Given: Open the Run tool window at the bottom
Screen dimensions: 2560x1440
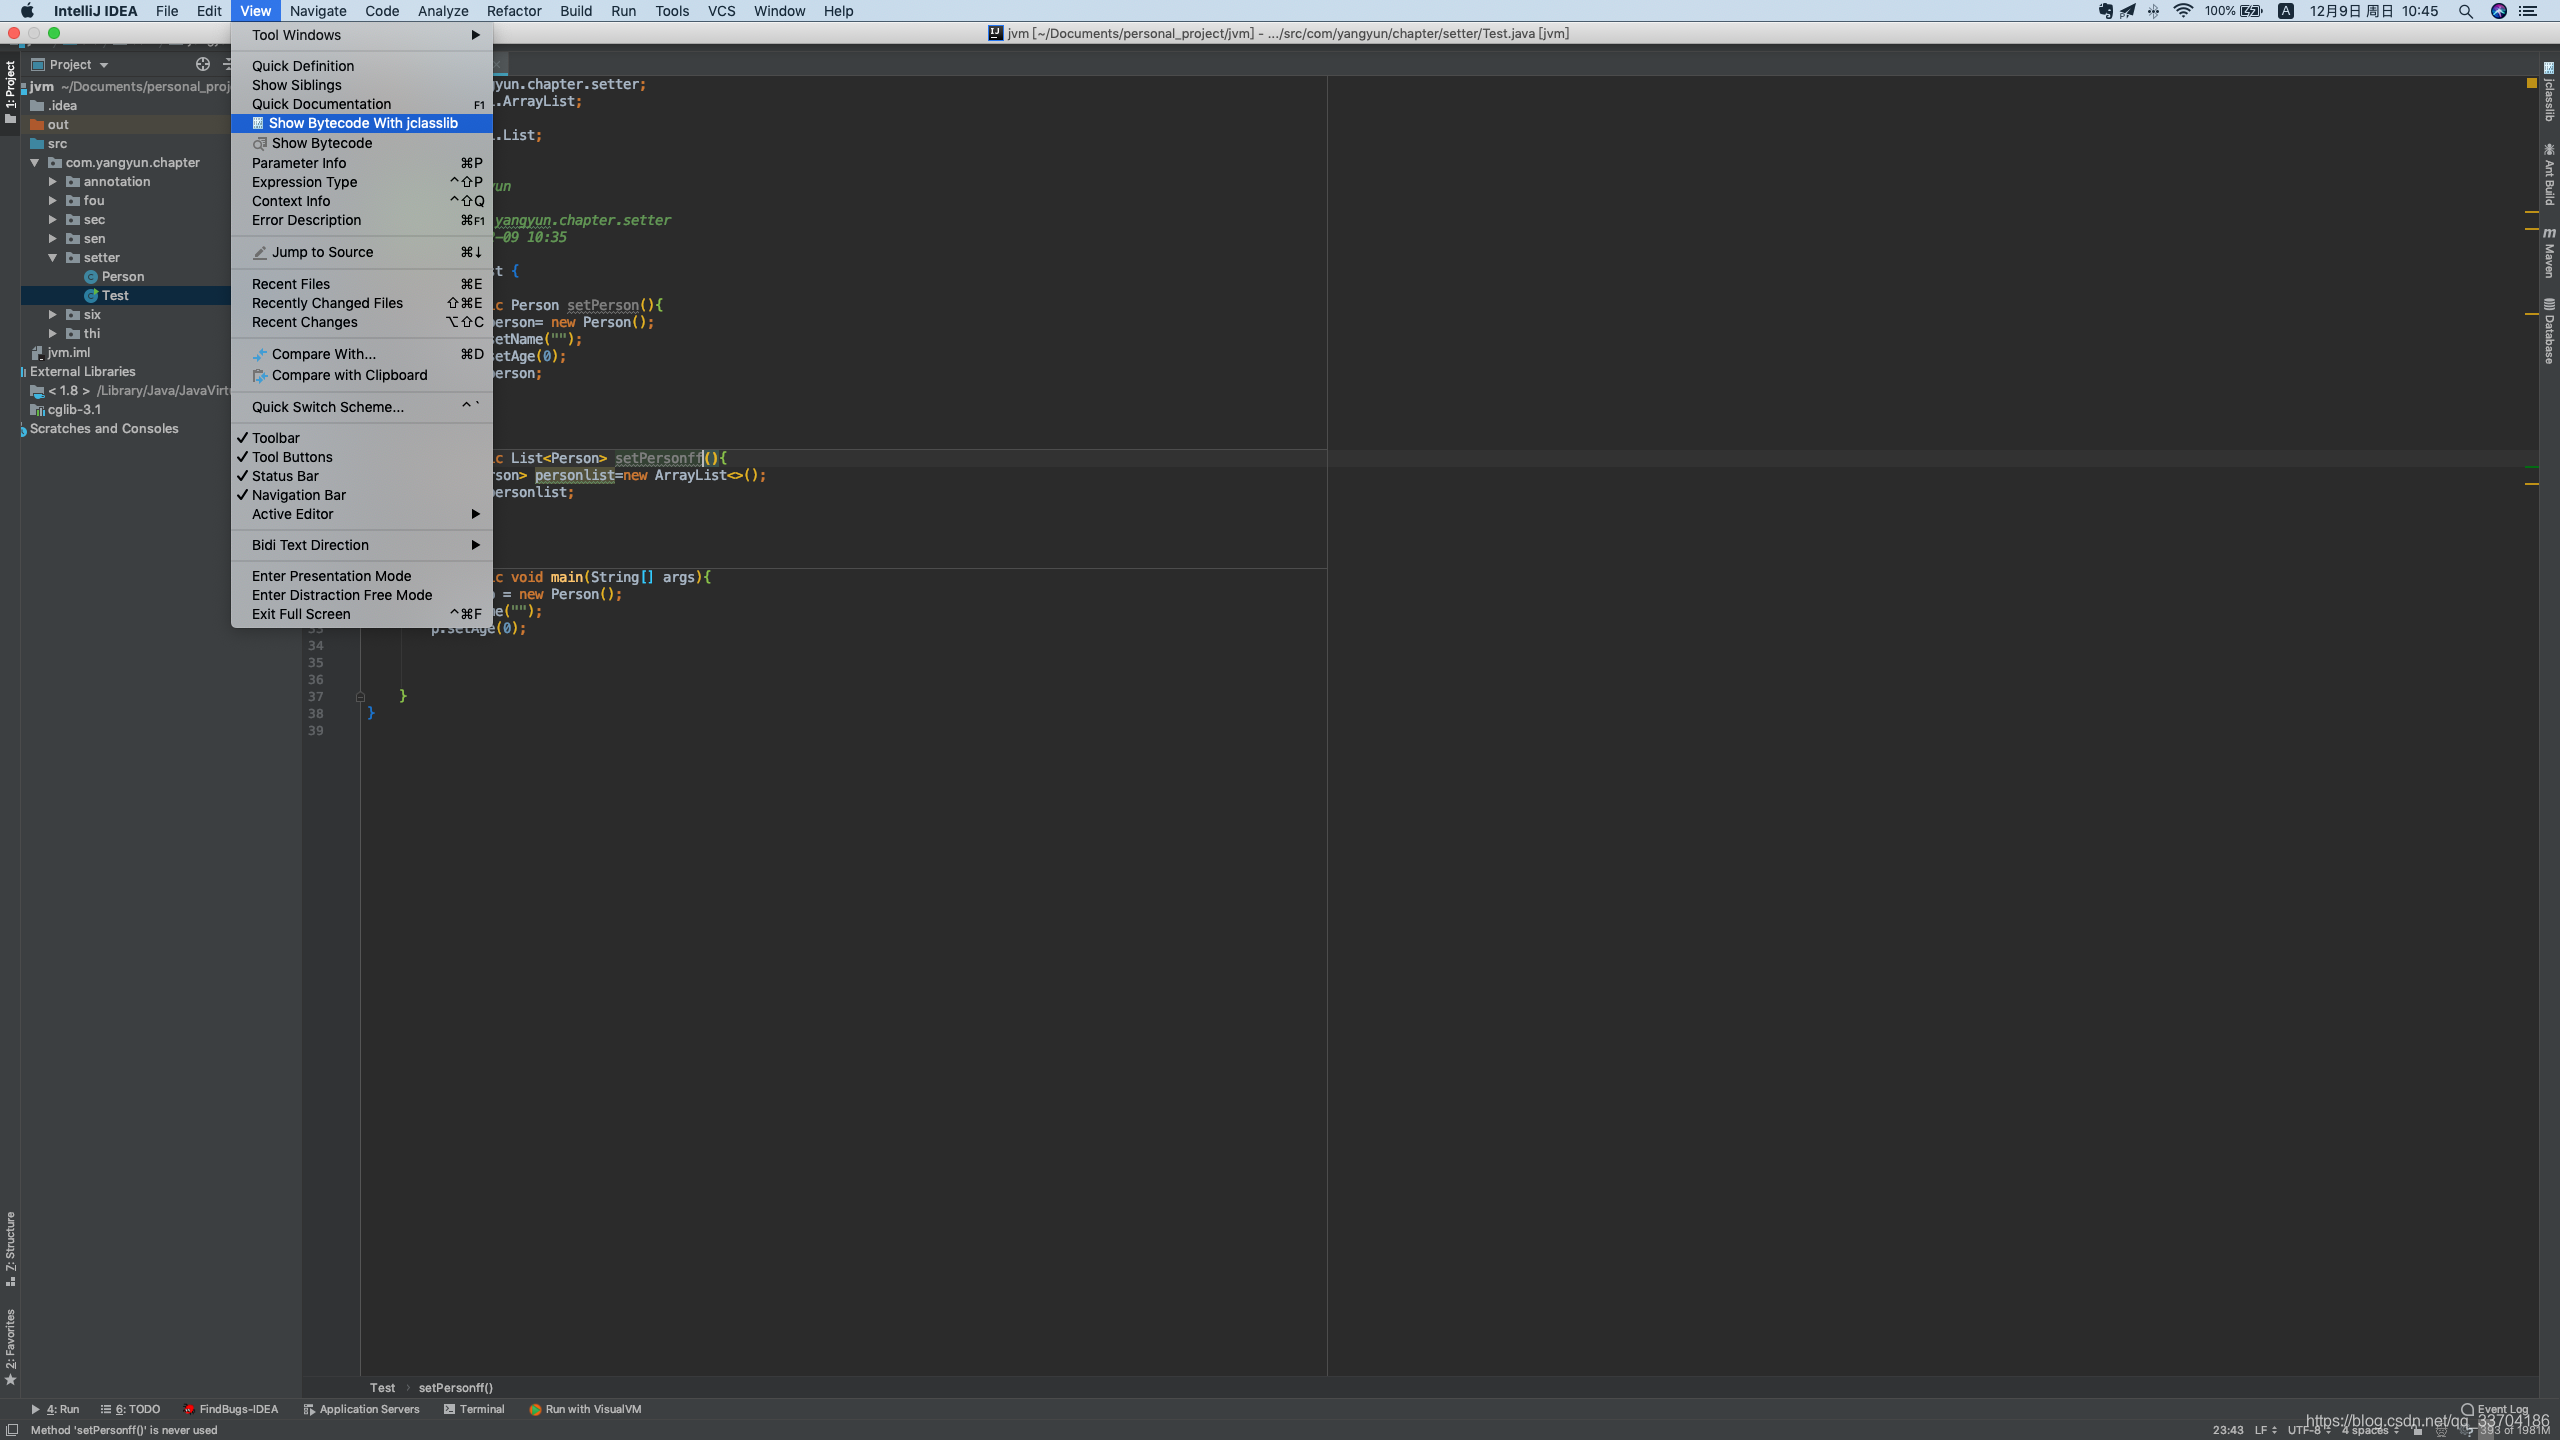Looking at the screenshot, I should coord(55,1409).
